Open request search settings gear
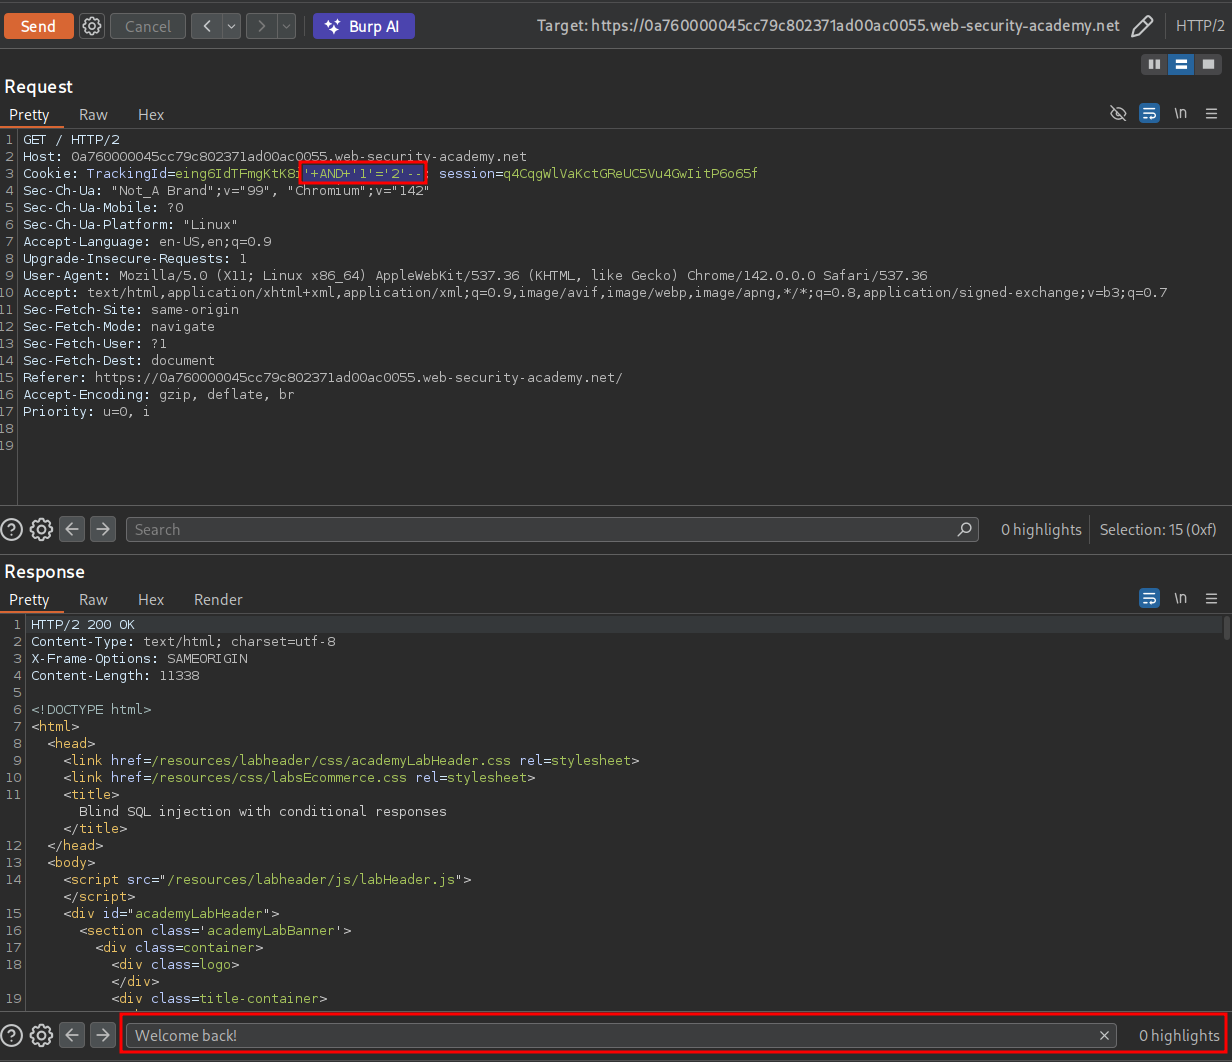Viewport: 1232px width, 1062px height. pyautogui.click(x=41, y=530)
